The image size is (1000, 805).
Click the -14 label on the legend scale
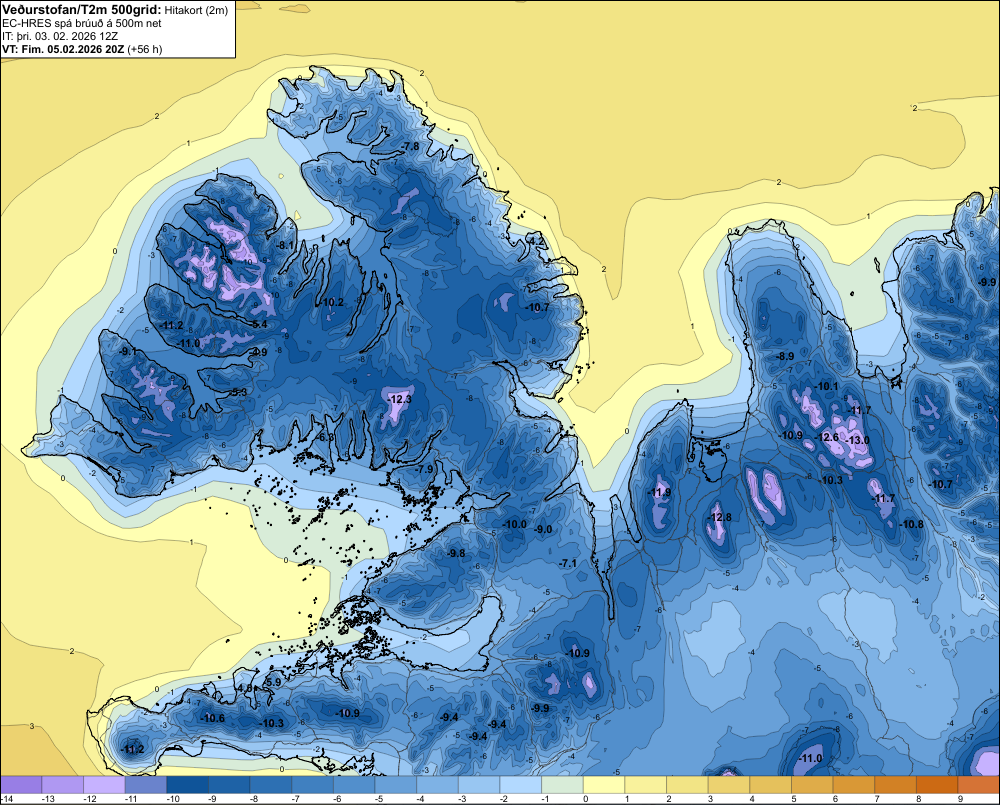[x=7, y=799]
